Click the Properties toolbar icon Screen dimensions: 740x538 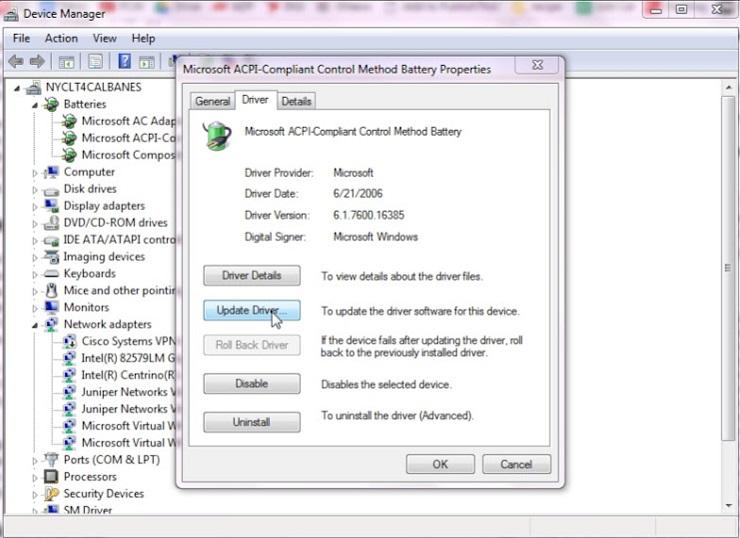pos(95,62)
